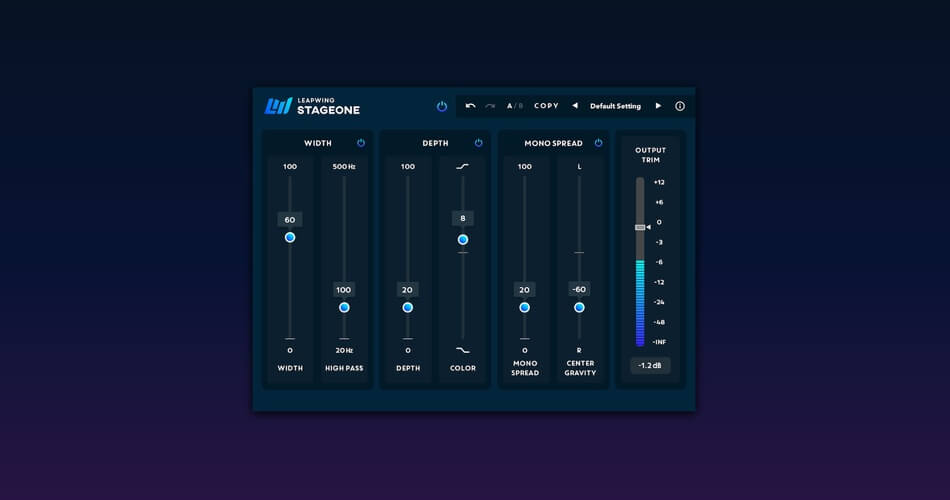This screenshot has width=950, height=500.
Task: Click the COPY button
Action: click(546, 106)
